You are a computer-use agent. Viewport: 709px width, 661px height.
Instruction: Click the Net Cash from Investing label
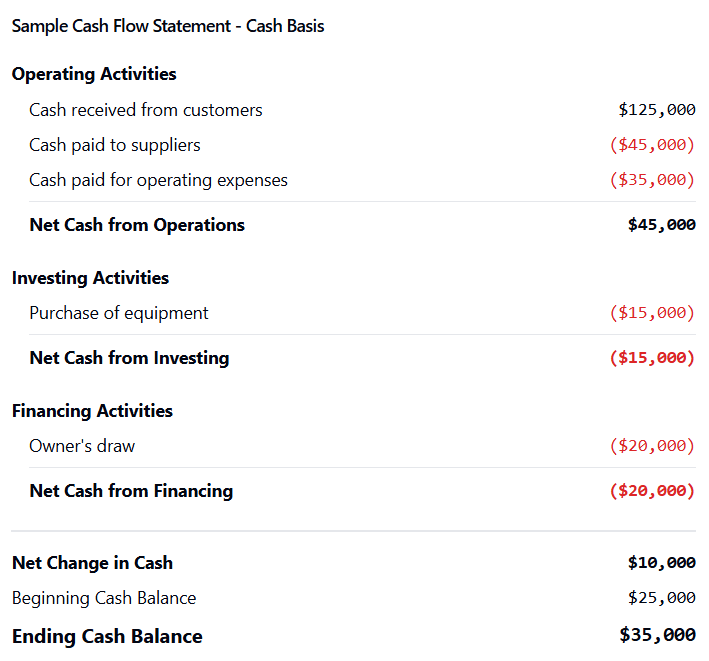[129, 358]
